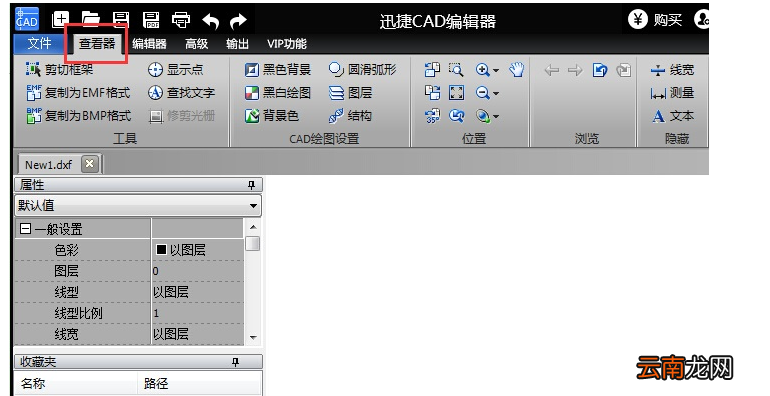Switch to the 编辑器 tab

[x=149, y=44]
